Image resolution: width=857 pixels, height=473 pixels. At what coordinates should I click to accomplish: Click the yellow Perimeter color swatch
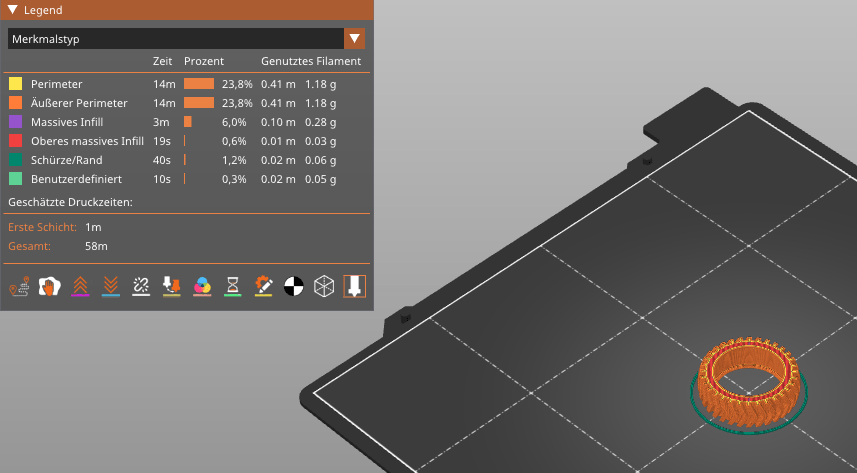(x=15, y=83)
